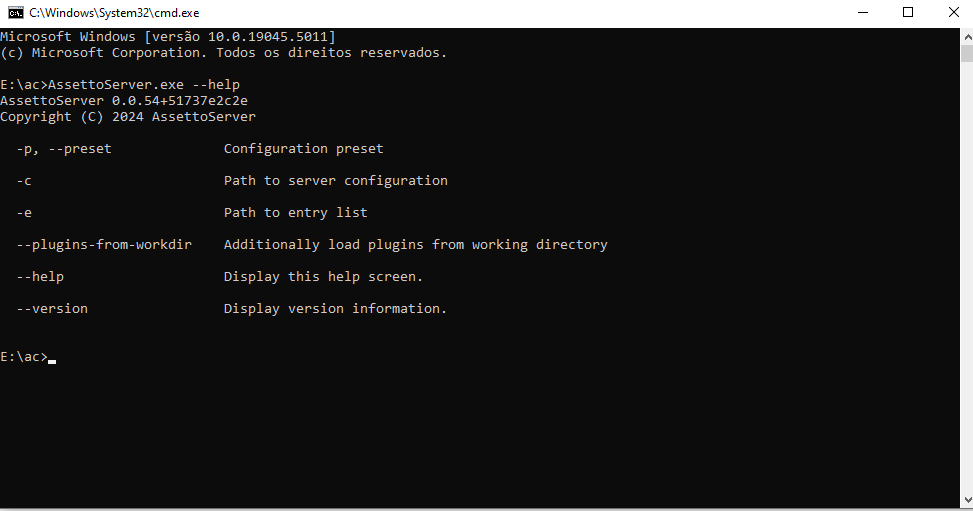Click the -c option flag
This screenshot has height=511, width=973.
[x=24, y=181]
